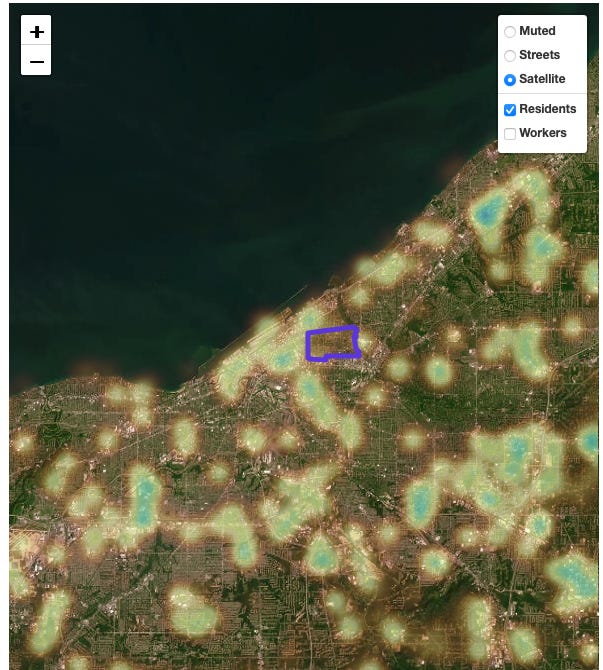Image resolution: width=603 pixels, height=670 pixels.
Task: Zoom in with the plus button
Action: pyautogui.click(x=36, y=30)
